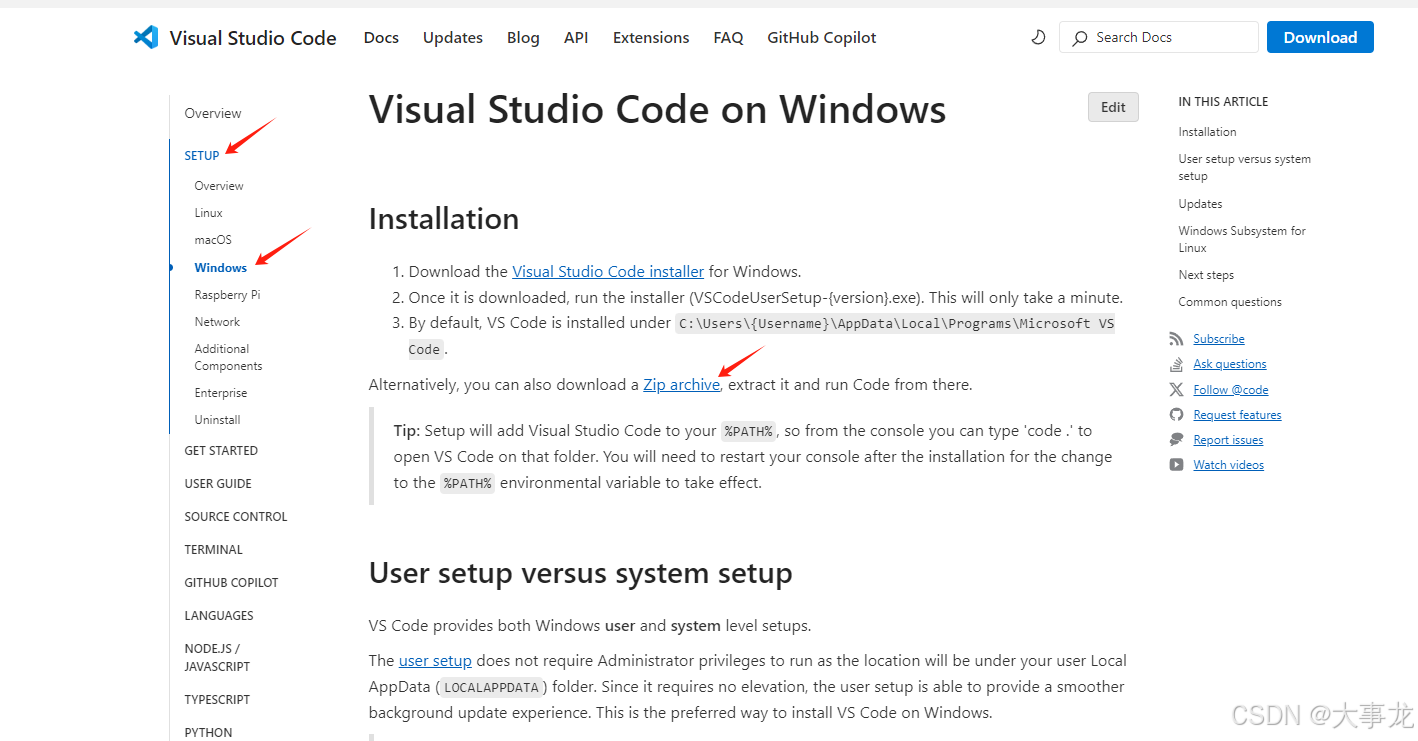Image resolution: width=1418 pixels, height=741 pixels.
Task: Click the X icon beside Follow @code
Action: point(1176,390)
